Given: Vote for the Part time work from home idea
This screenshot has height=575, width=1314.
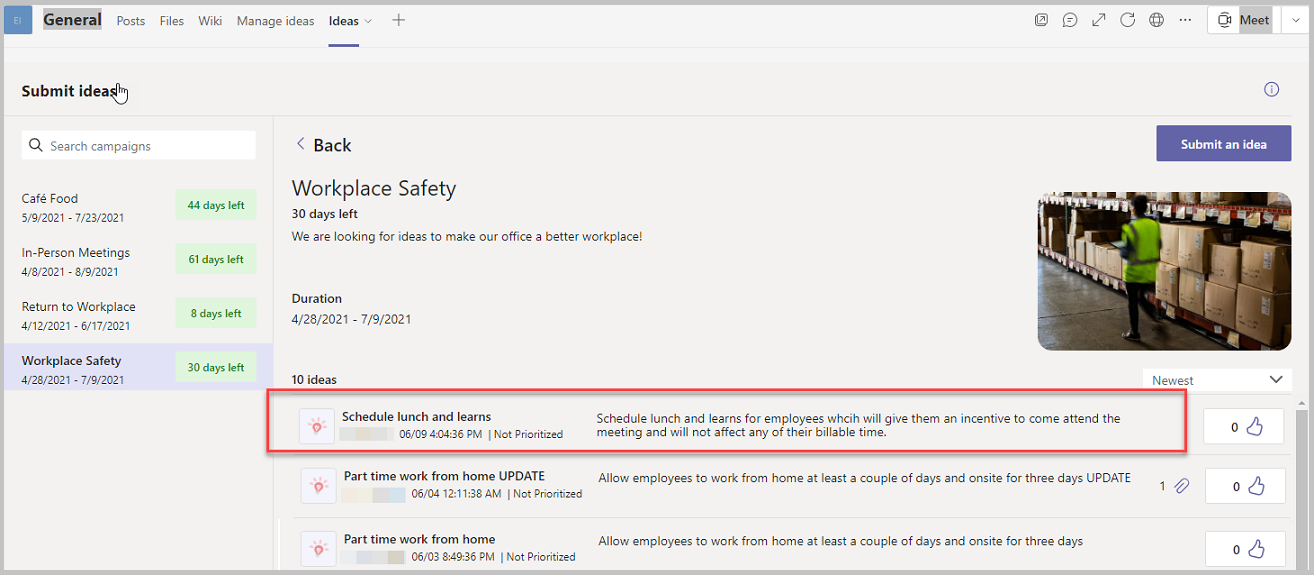Looking at the screenshot, I should click(x=1245, y=548).
